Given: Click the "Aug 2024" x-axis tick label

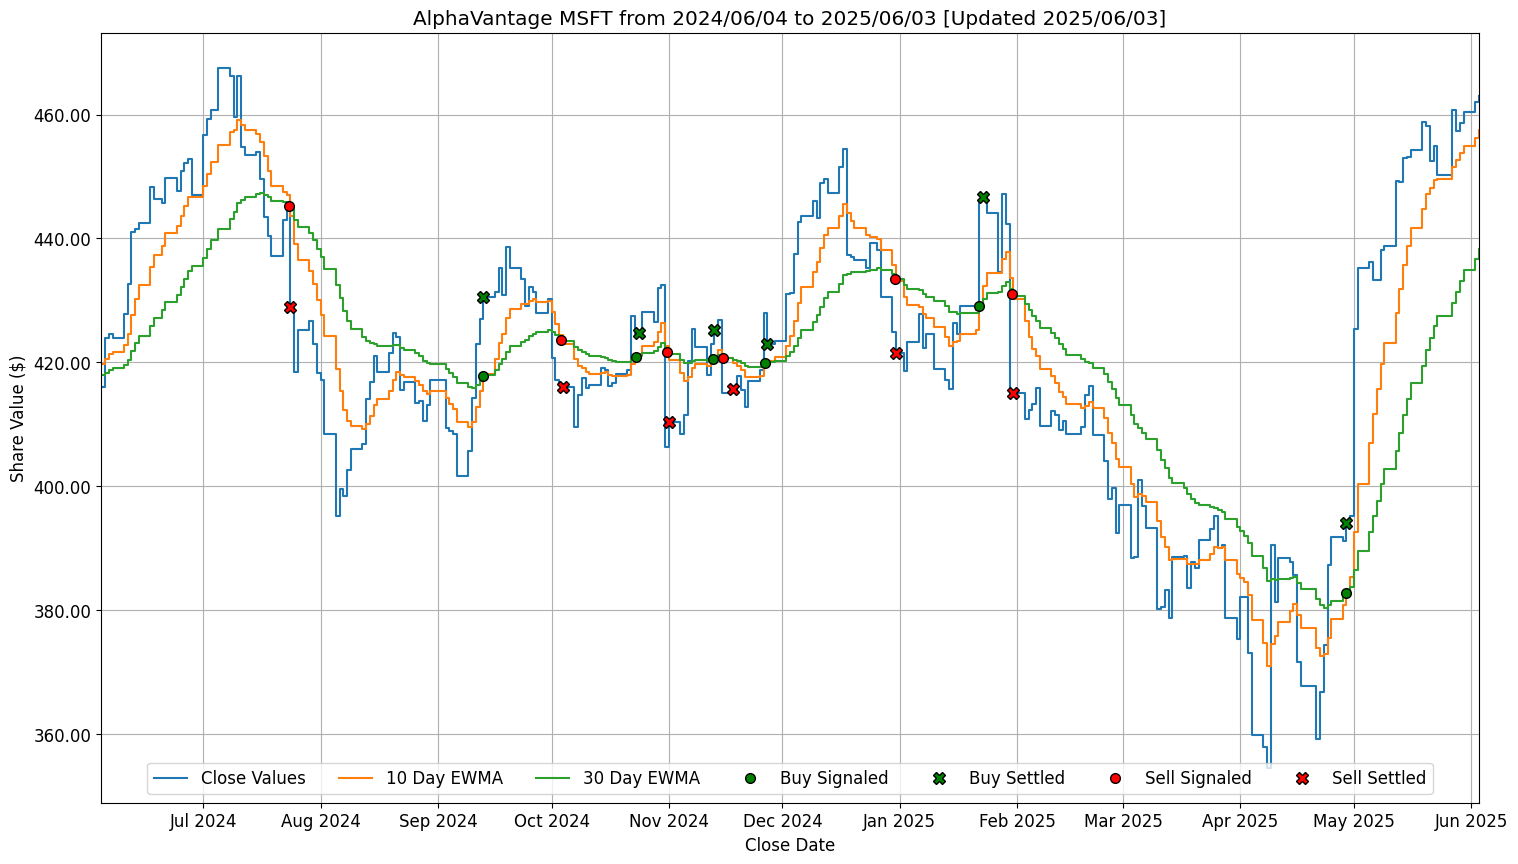Looking at the screenshot, I should [321, 821].
